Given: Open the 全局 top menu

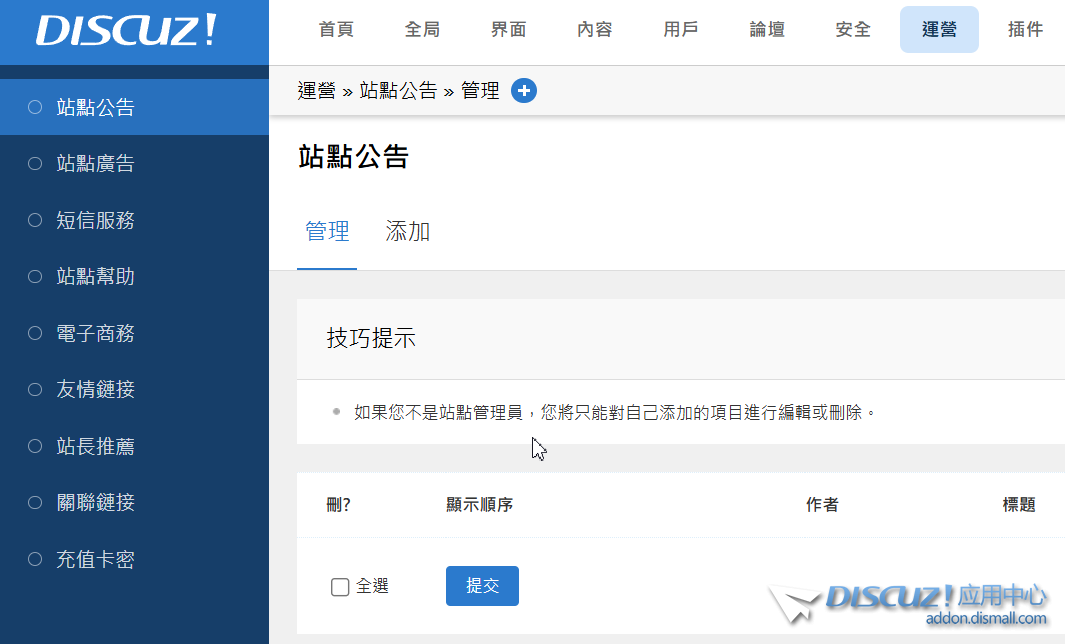Looking at the screenshot, I should [422, 30].
